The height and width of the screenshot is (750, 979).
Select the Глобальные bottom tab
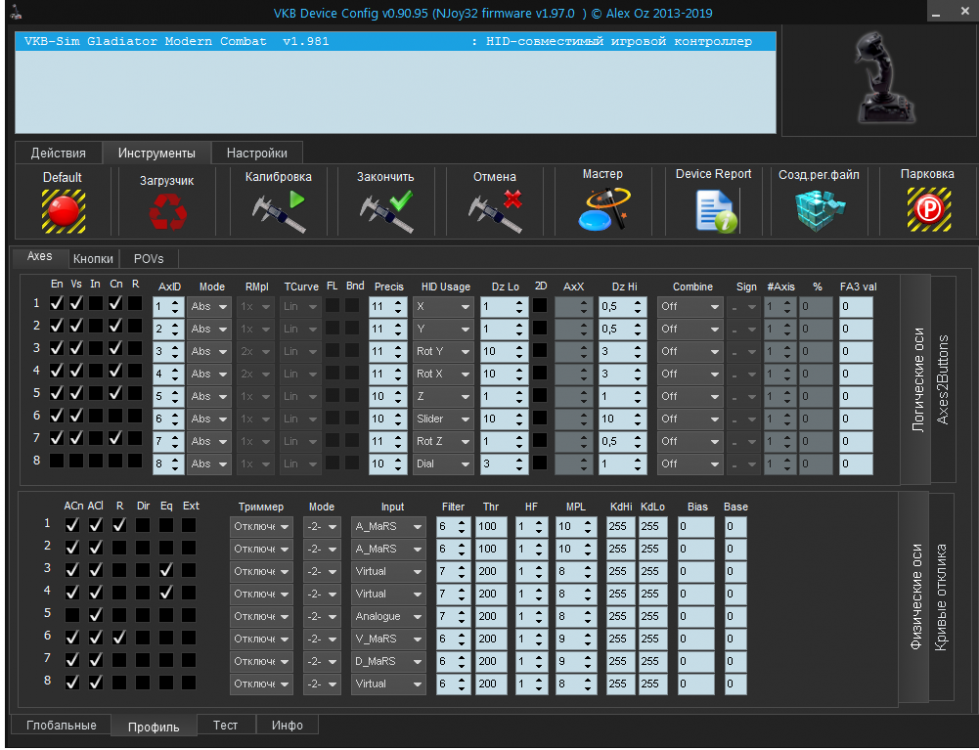click(x=61, y=725)
